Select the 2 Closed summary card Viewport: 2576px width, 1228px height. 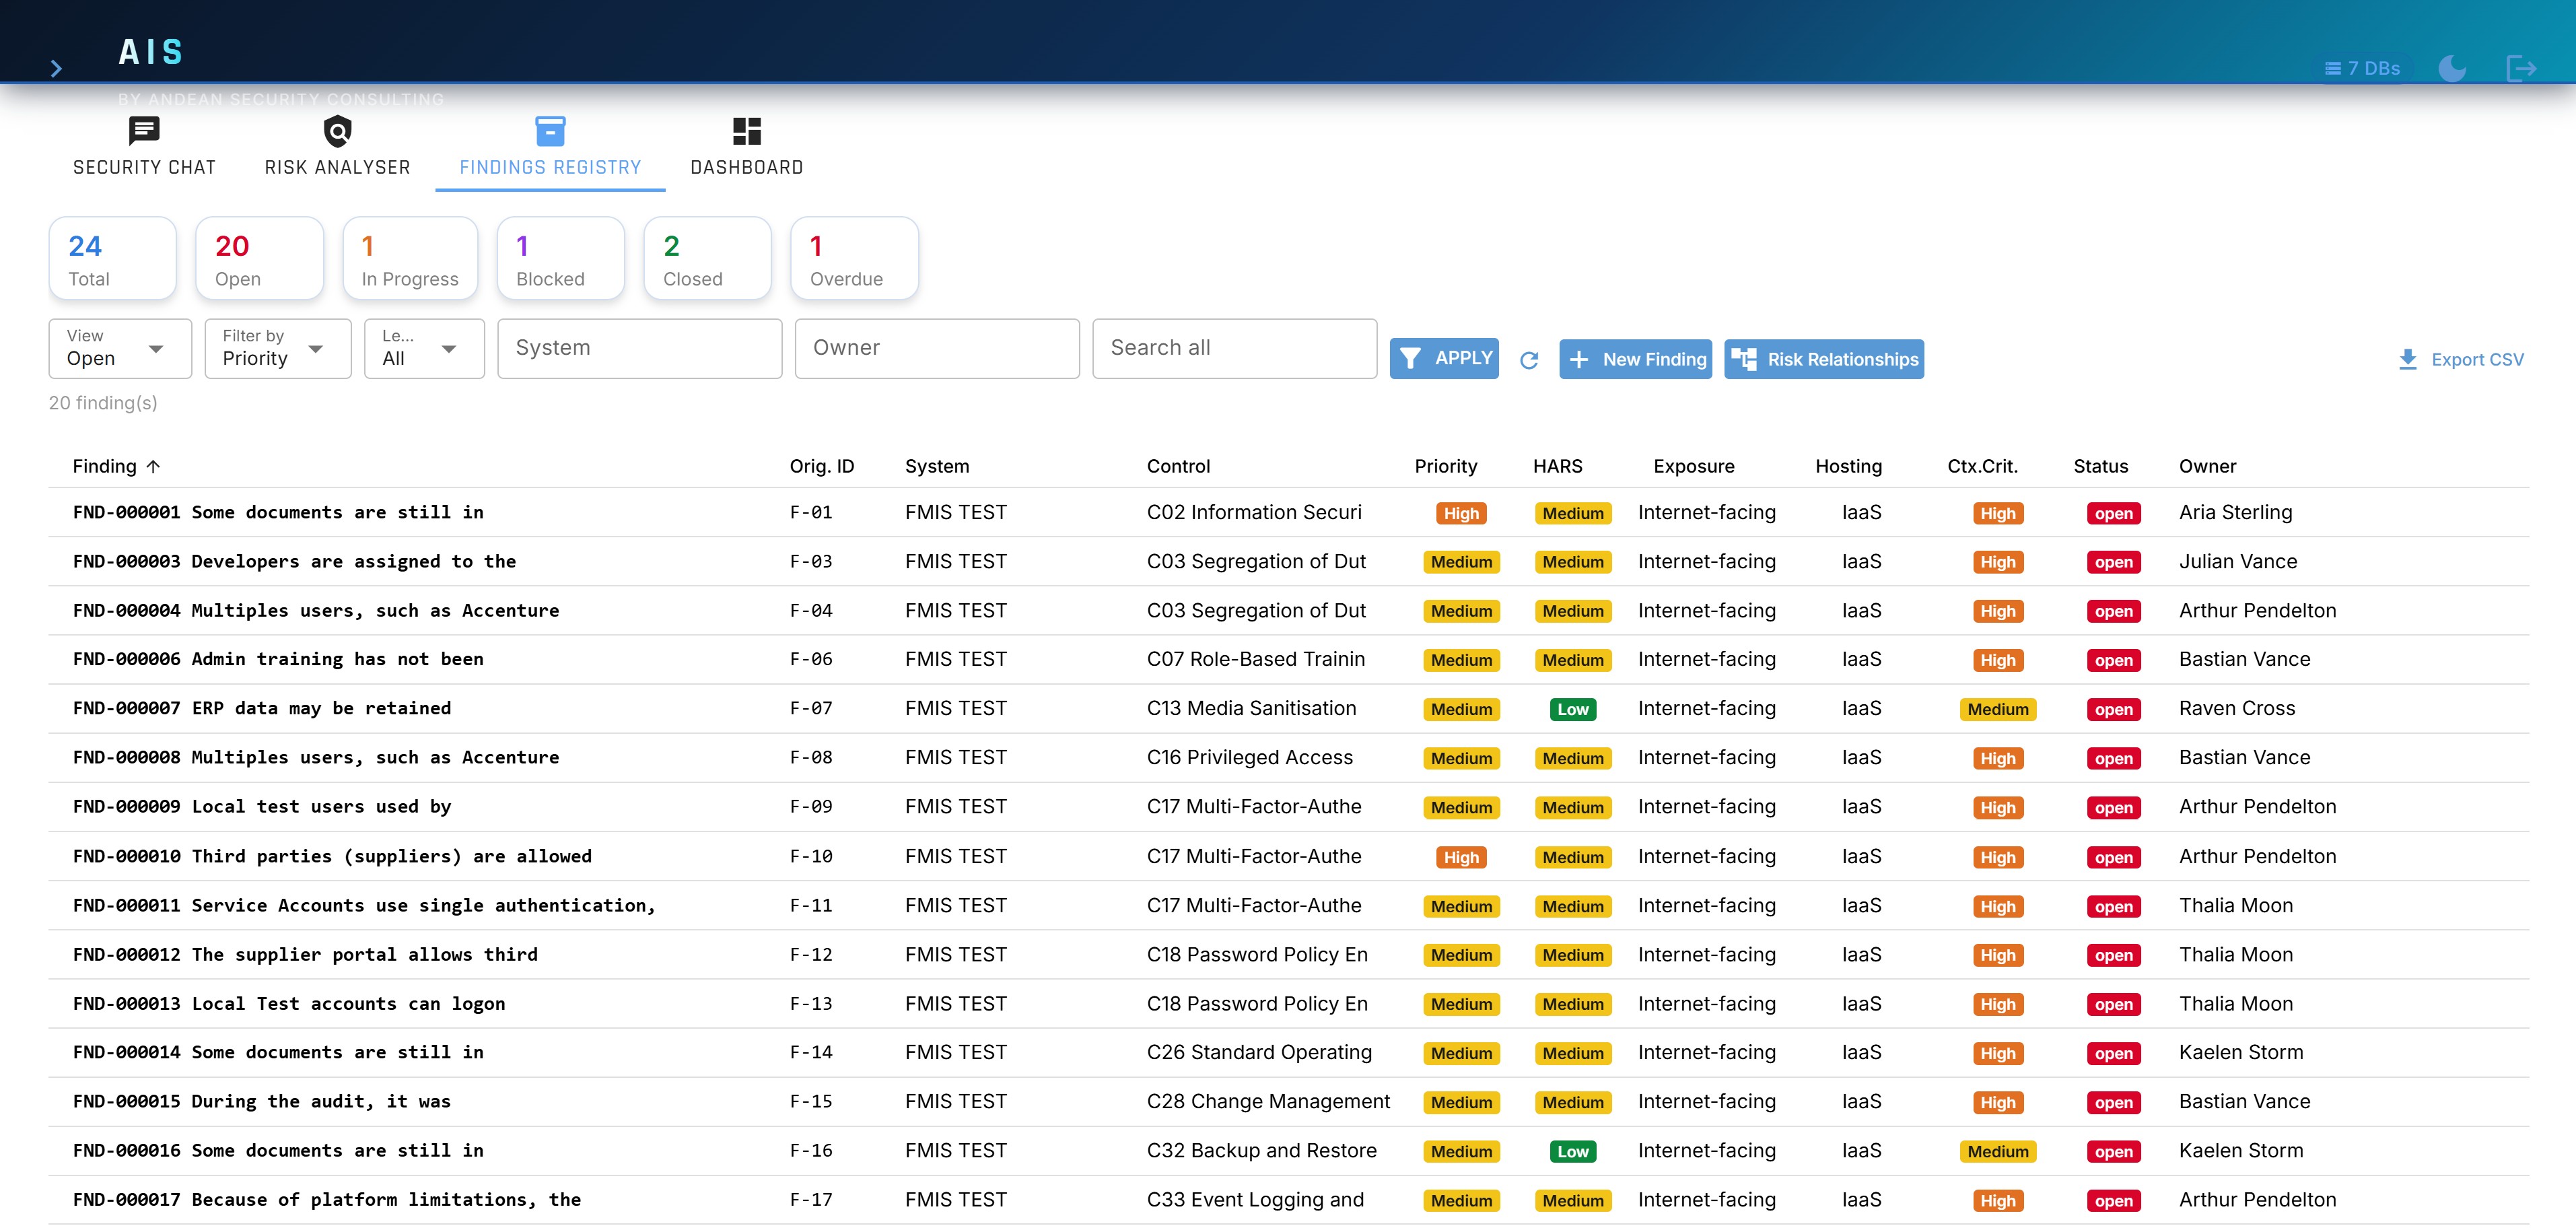pos(708,259)
